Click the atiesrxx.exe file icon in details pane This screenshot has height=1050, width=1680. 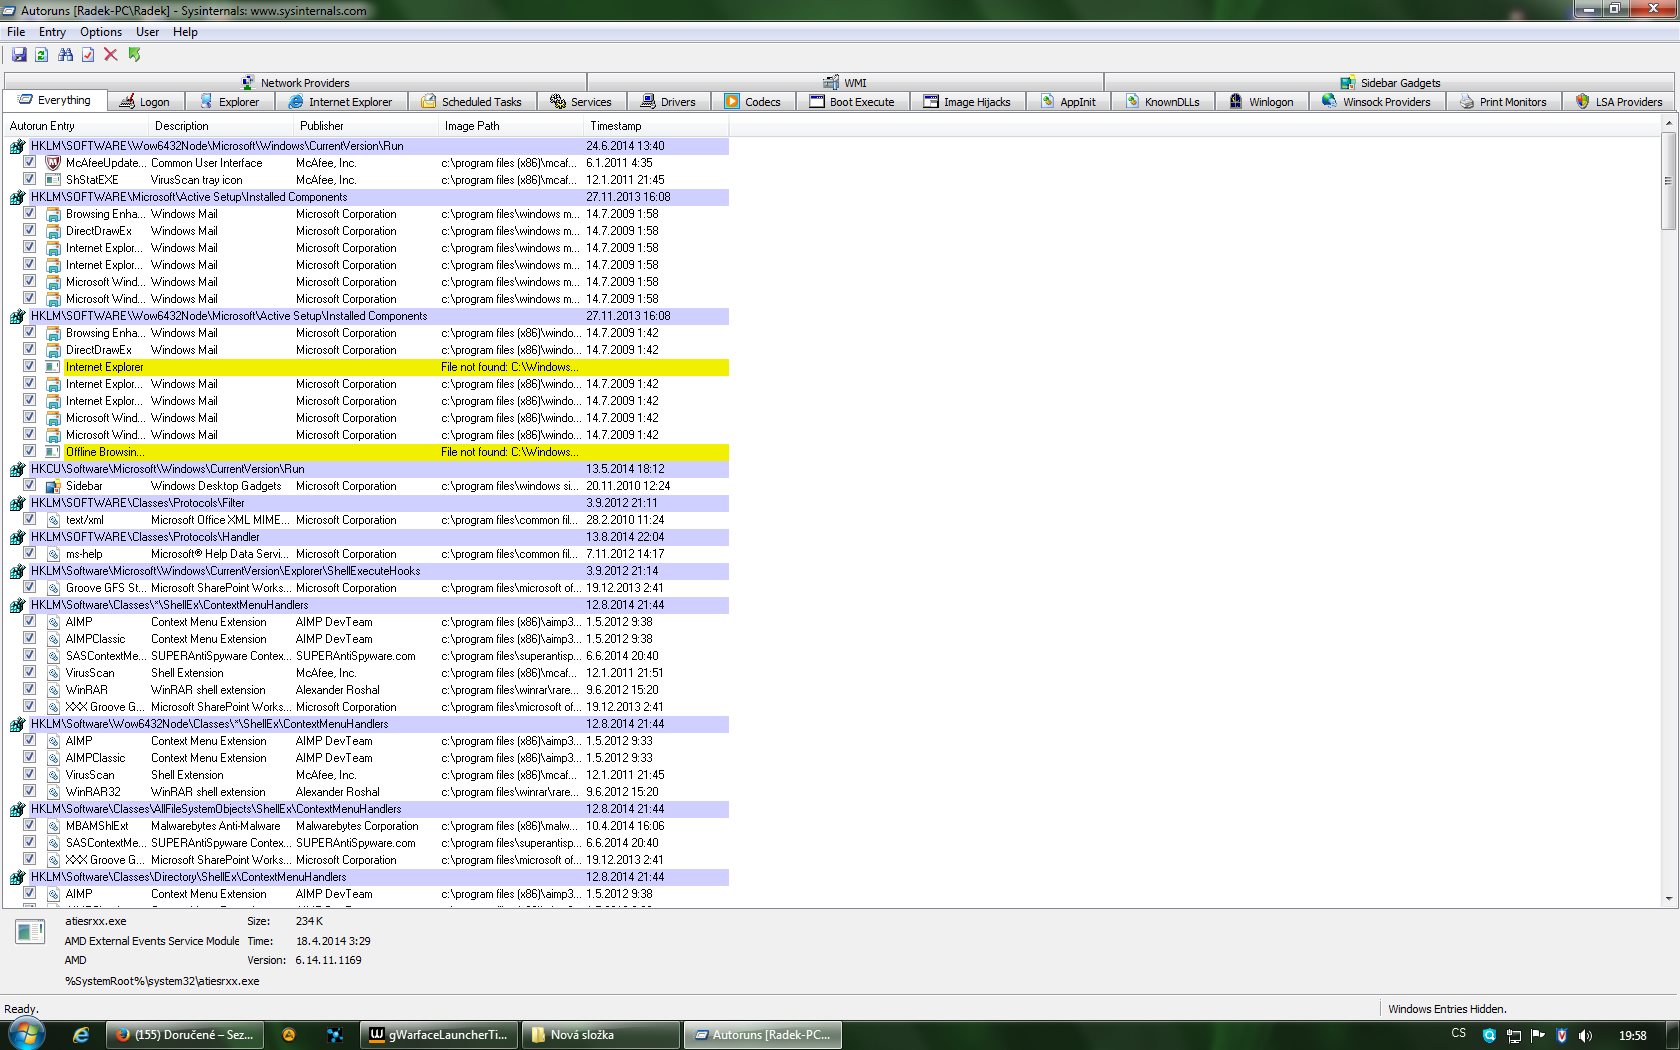pyautogui.click(x=30, y=932)
